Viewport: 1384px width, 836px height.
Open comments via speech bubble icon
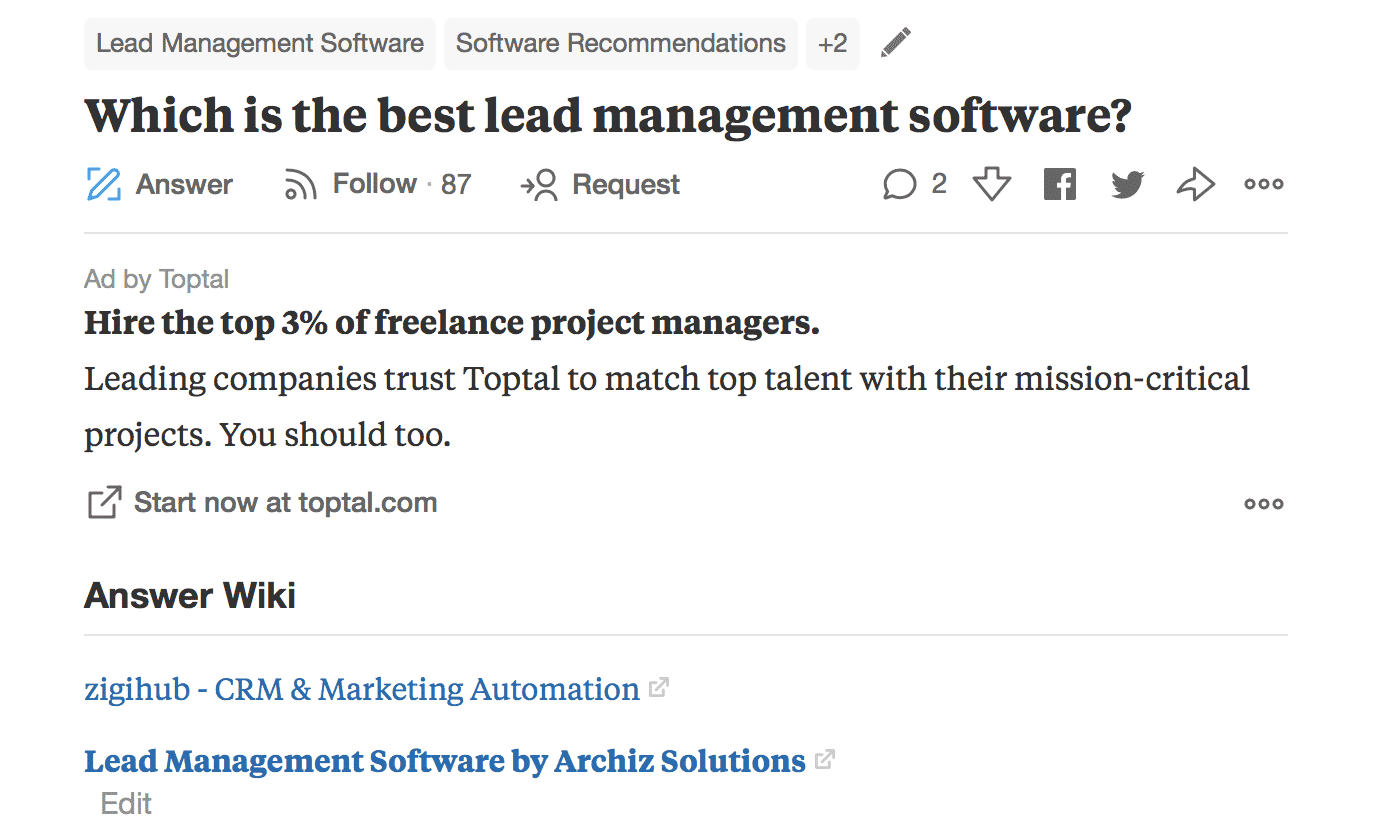pyautogui.click(x=899, y=185)
